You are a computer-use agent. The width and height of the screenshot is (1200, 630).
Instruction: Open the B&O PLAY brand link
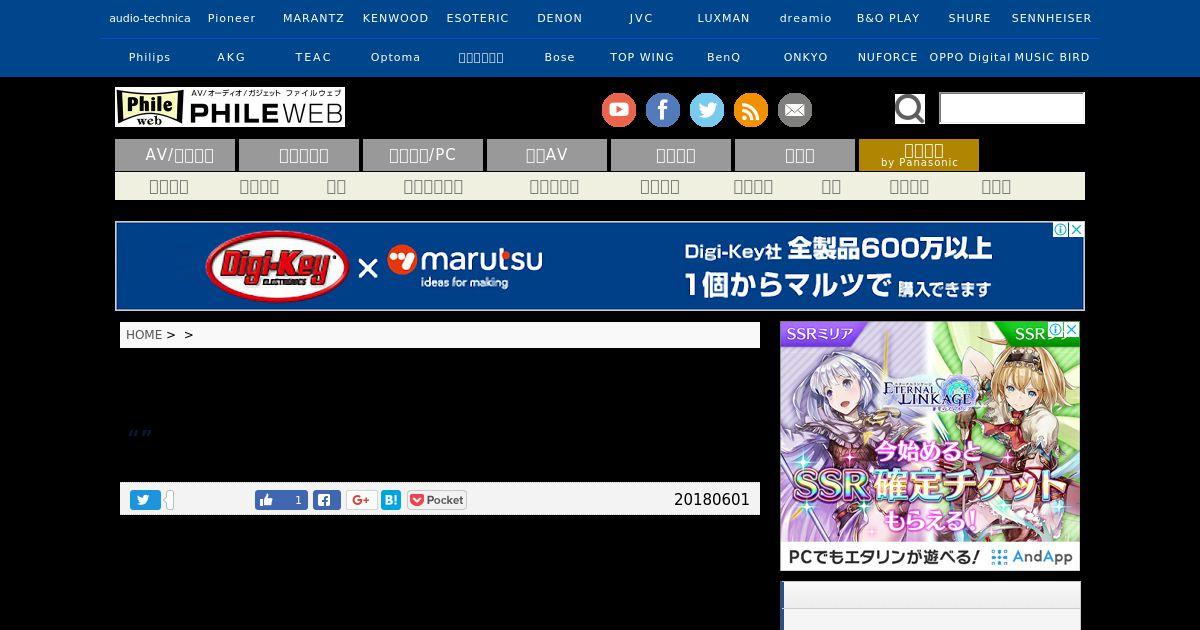pos(888,18)
